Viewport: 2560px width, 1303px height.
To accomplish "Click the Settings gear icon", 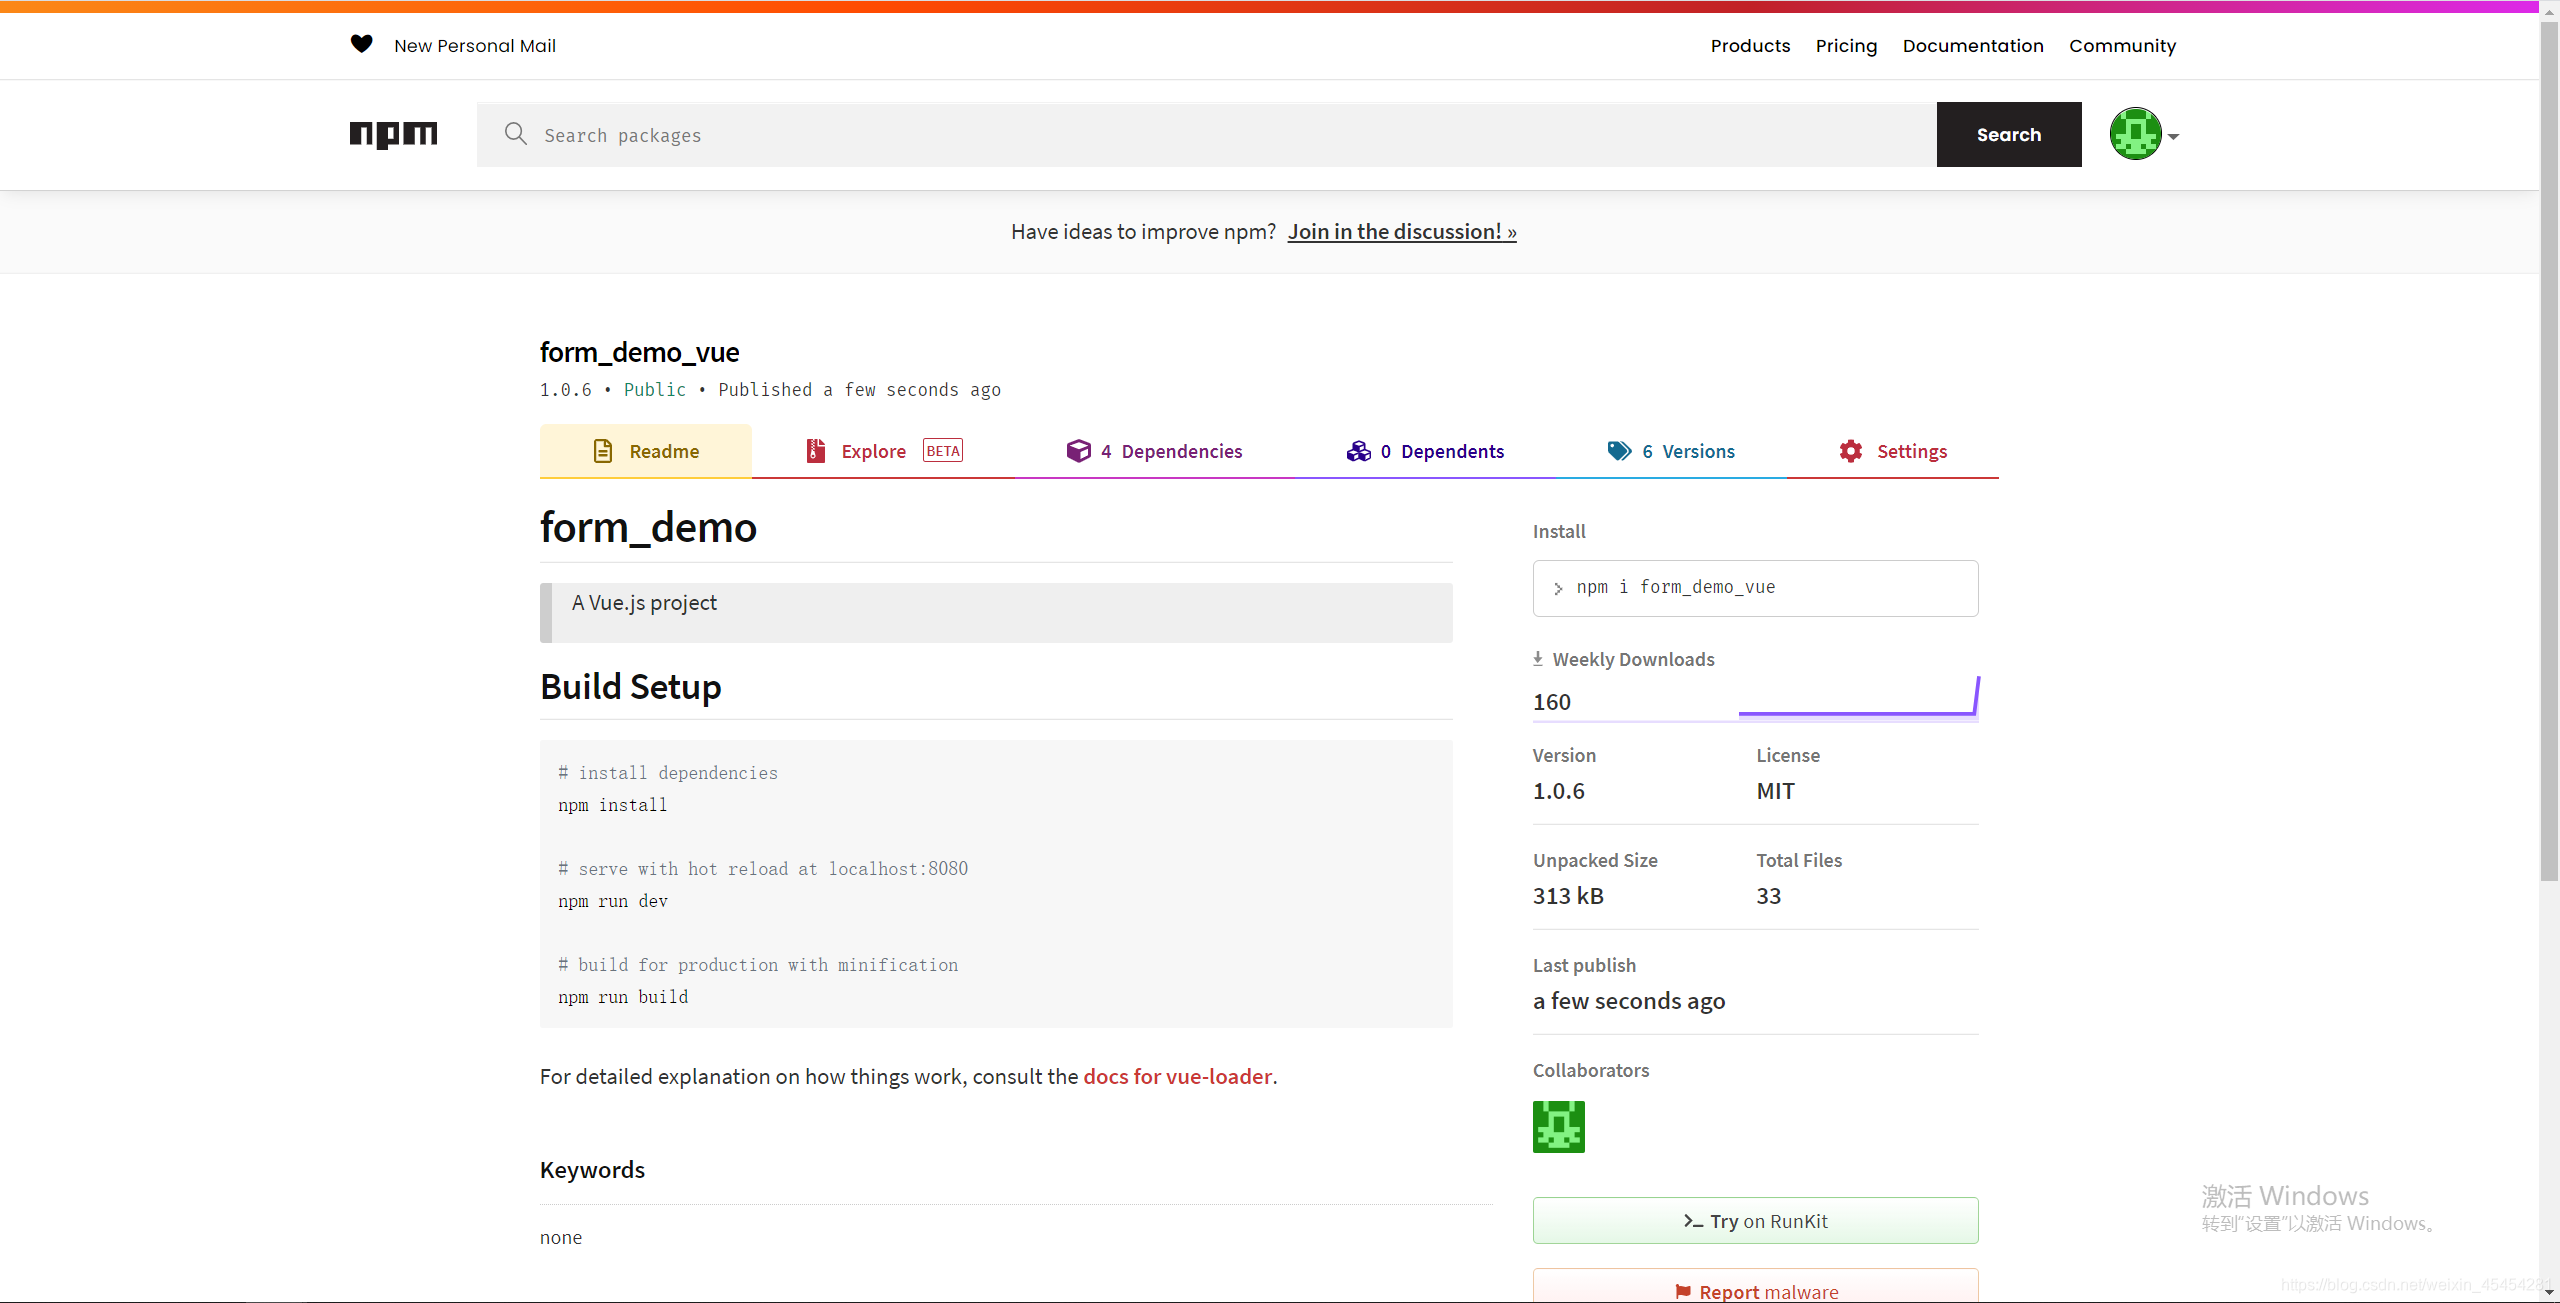I will (1851, 451).
